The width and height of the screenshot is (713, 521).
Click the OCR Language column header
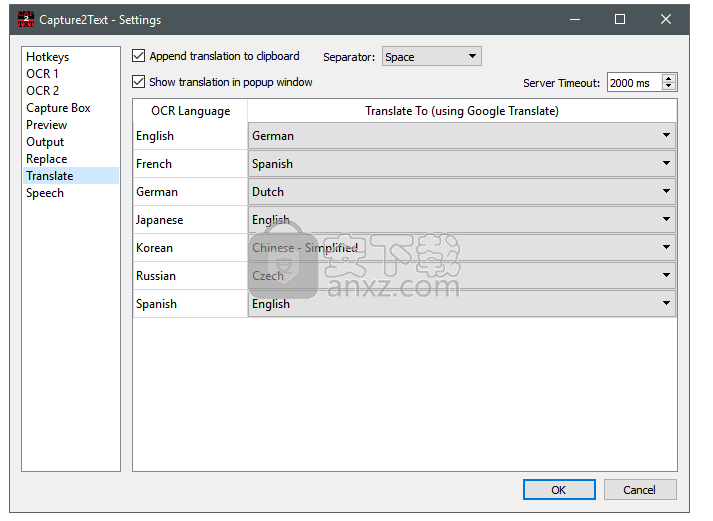point(191,111)
